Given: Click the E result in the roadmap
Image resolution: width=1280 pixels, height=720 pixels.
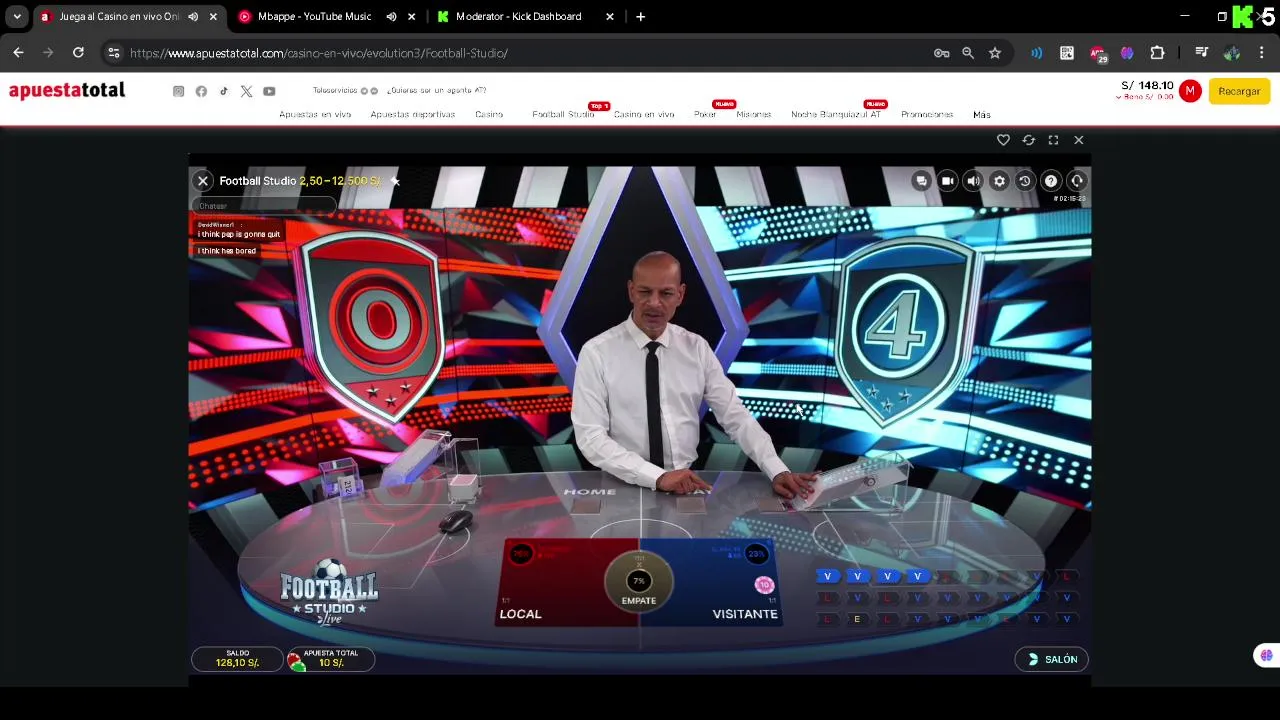Looking at the screenshot, I should coord(857,619).
